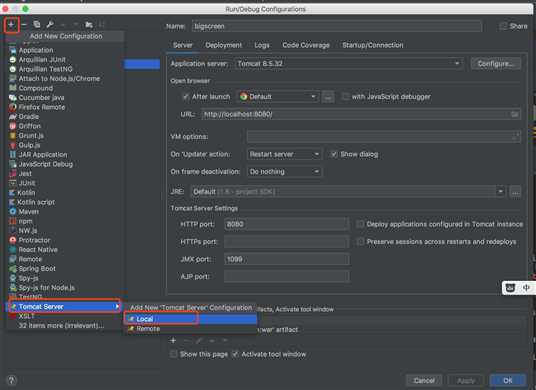Switch to the Logs tab

click(262, 45)
